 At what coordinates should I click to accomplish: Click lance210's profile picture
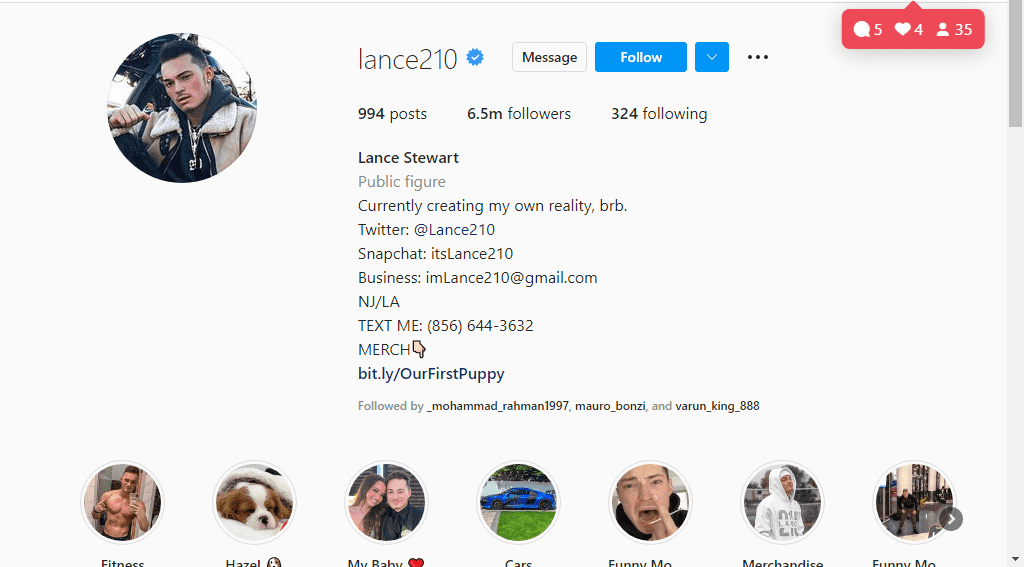point(182,108)
